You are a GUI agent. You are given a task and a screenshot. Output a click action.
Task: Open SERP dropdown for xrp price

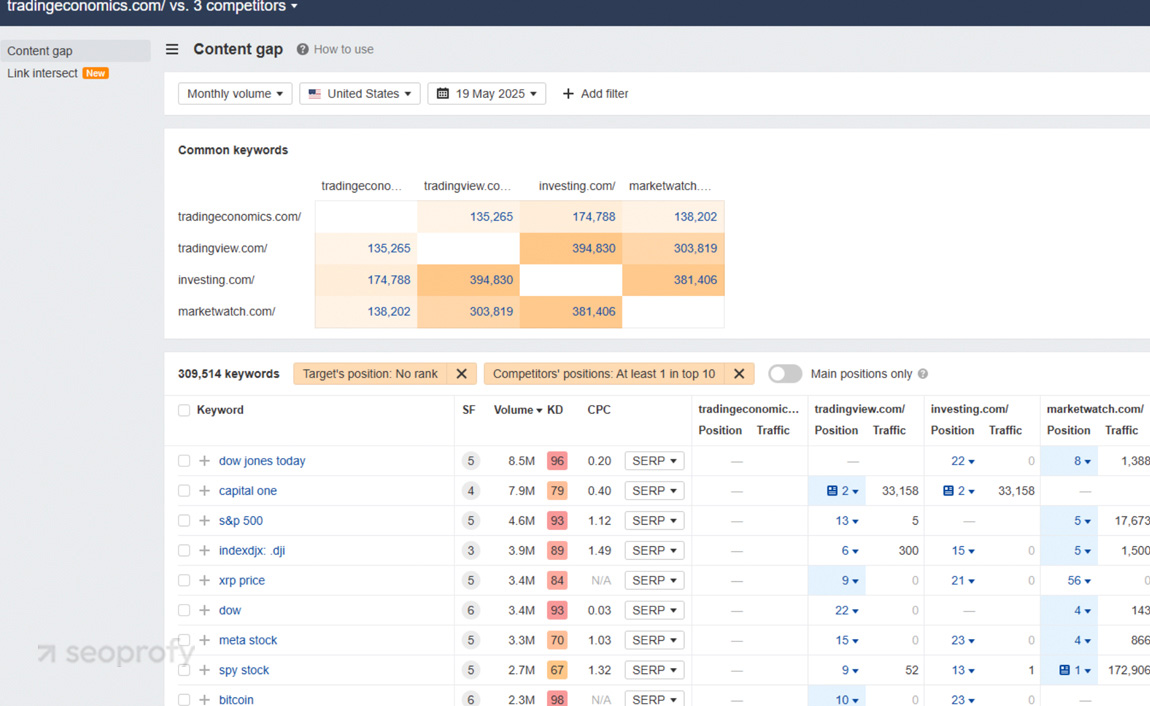pos(654,580)
